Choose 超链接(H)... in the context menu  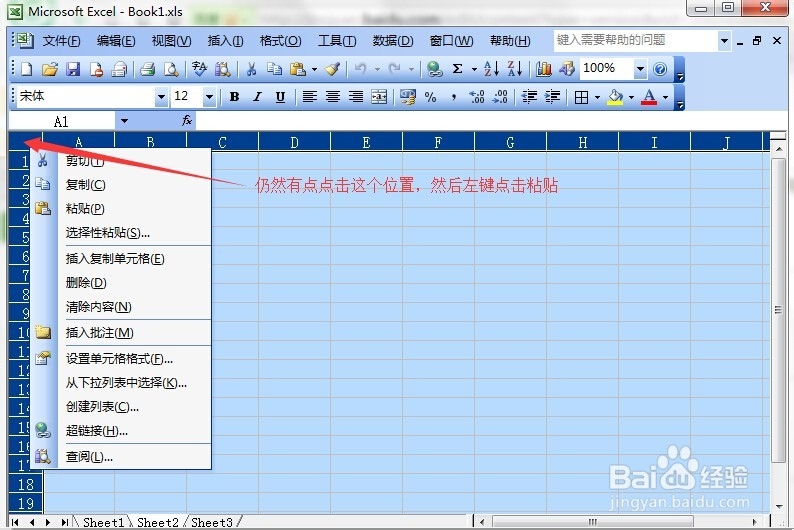click(x=121, y=431)
